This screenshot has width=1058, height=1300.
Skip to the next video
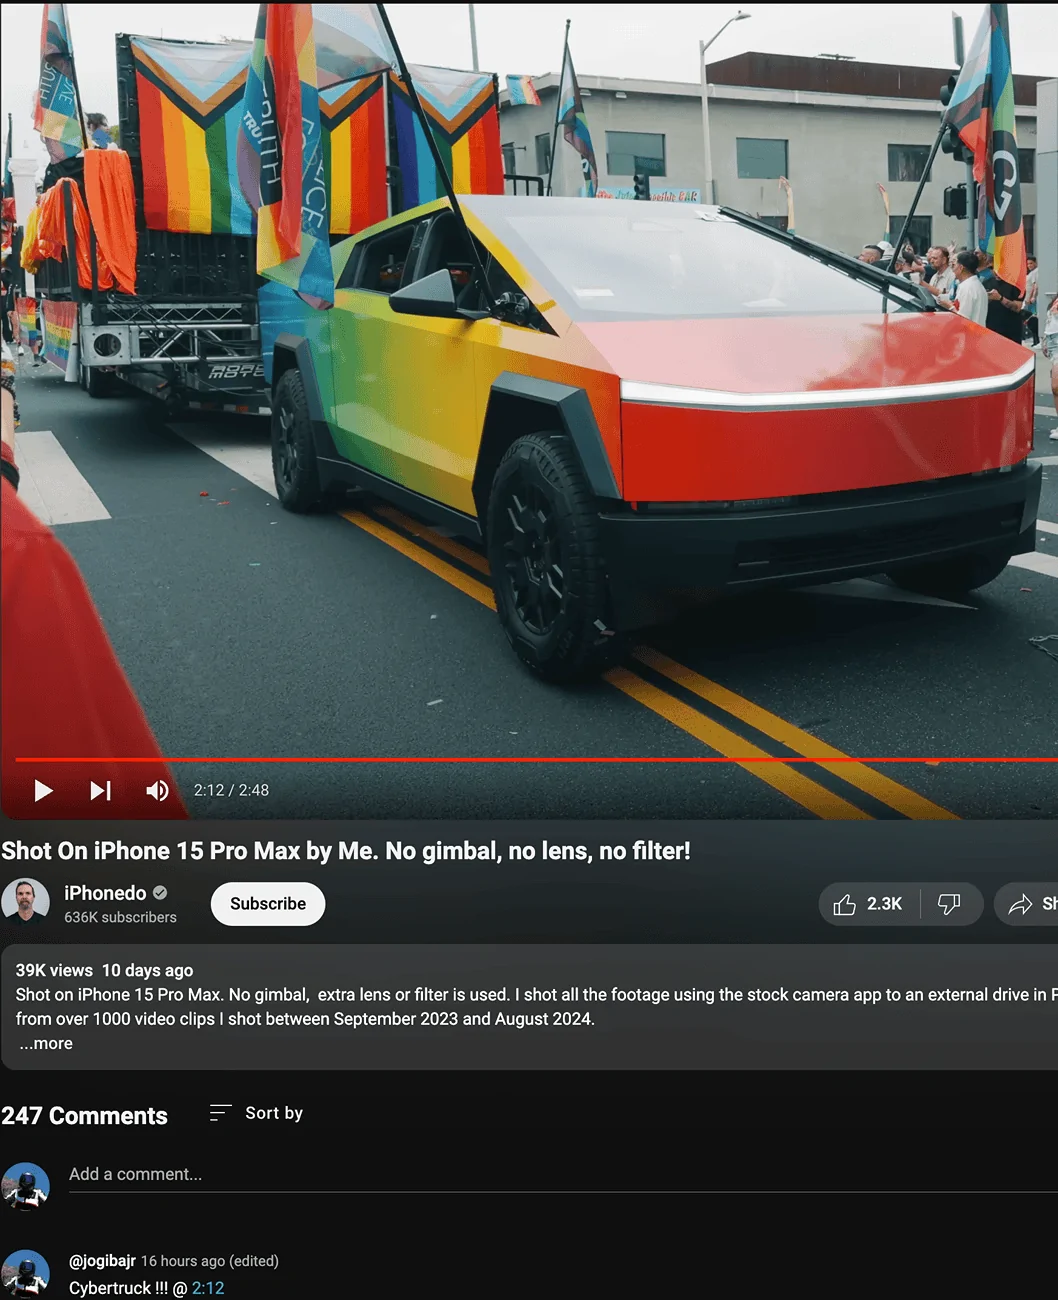[x=100, y=791]
